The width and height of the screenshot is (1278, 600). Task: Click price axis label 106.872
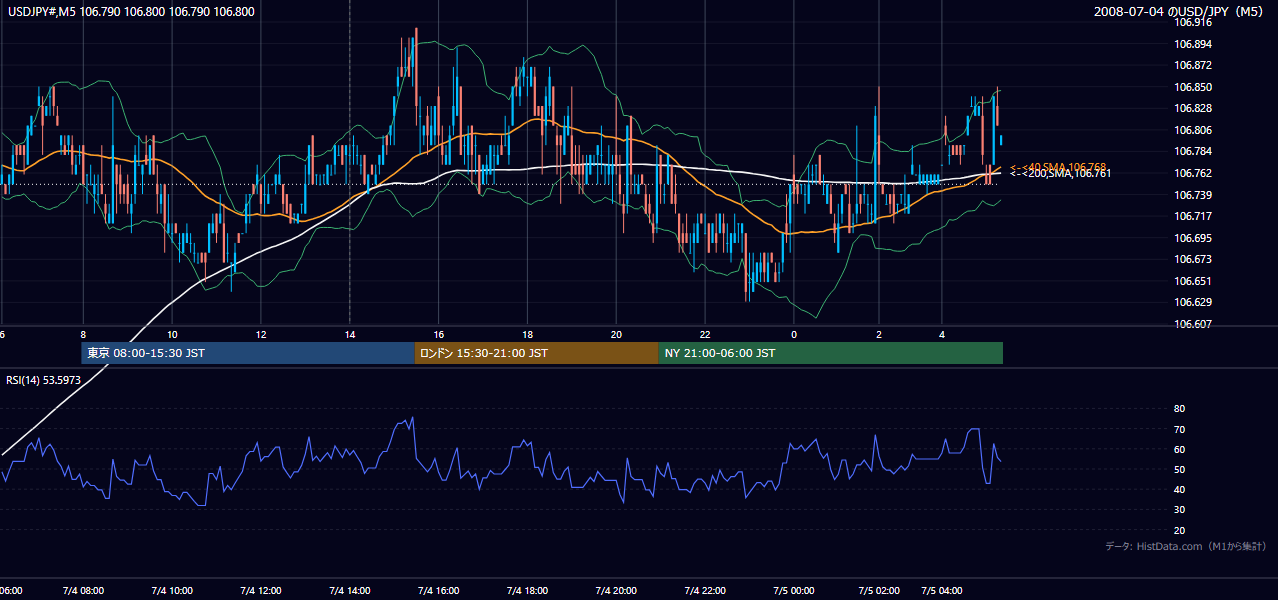click(x=1194, y=65)
